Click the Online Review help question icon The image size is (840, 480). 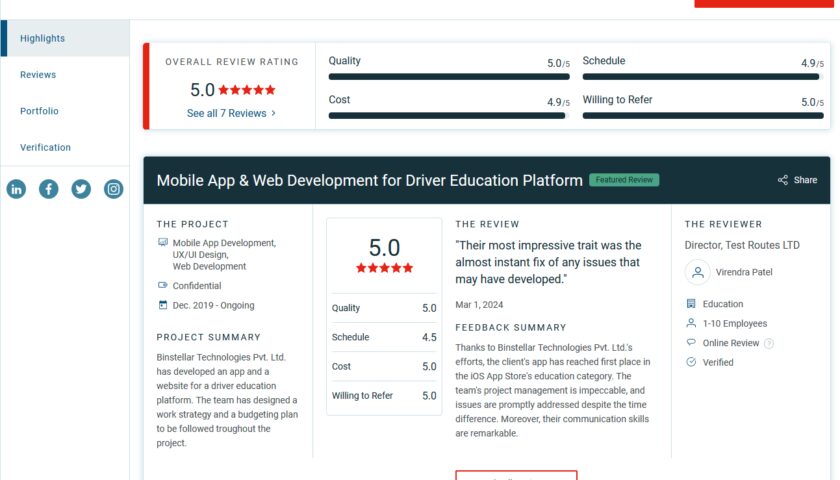pos(769,343)
